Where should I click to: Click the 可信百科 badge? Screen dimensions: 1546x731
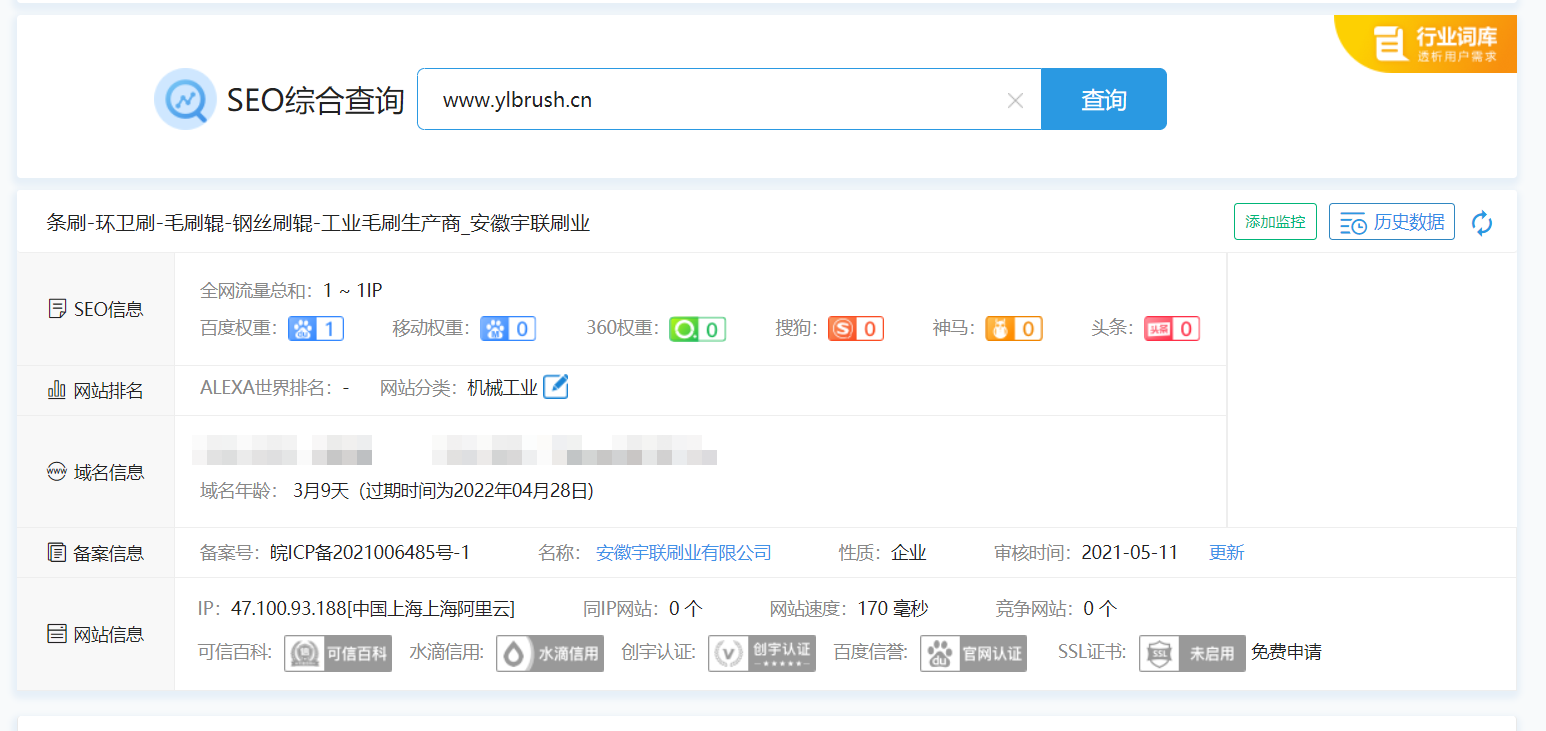(338, 653)
